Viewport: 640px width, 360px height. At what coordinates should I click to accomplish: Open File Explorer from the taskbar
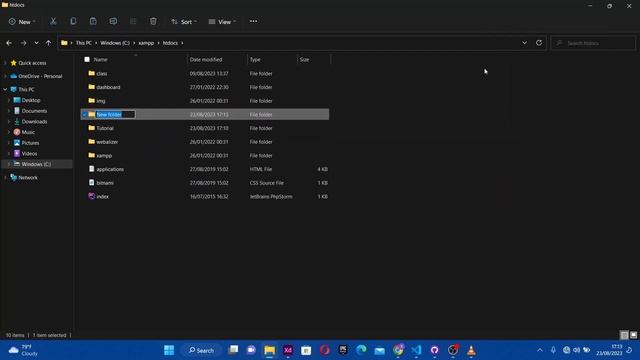click(x=269, y=350)
